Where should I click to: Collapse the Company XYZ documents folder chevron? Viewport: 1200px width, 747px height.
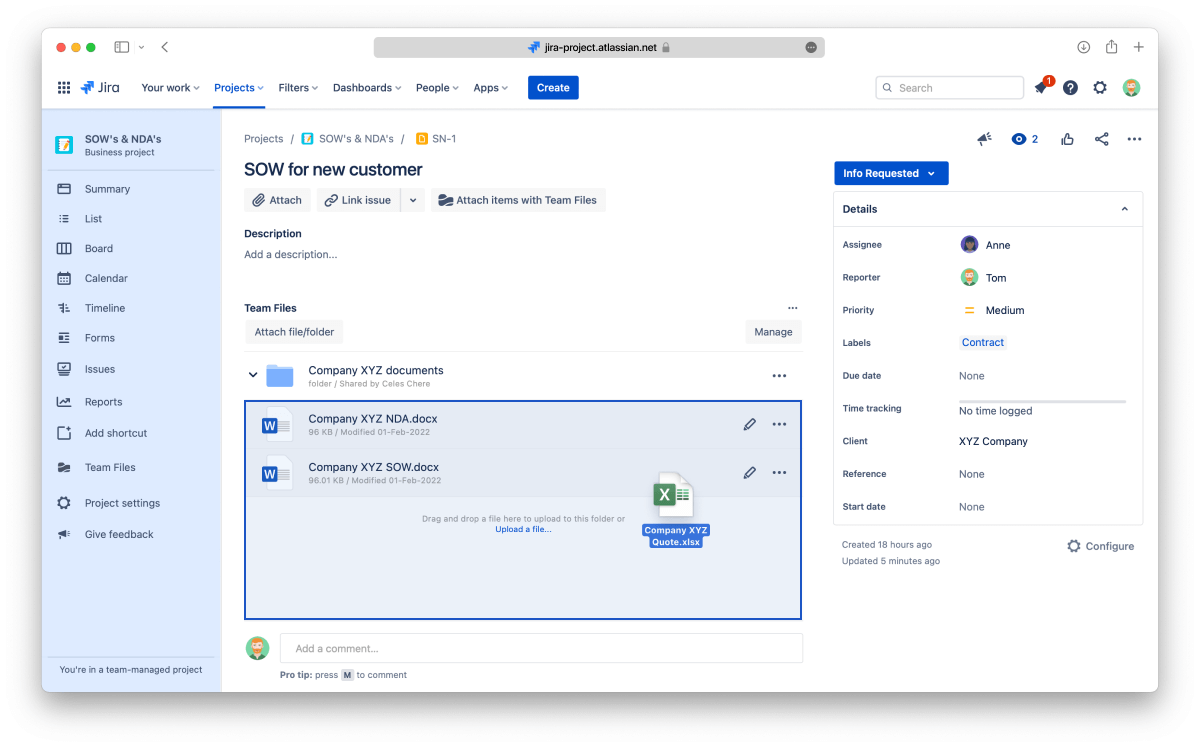pyautogui.click(x=253, y=376)
